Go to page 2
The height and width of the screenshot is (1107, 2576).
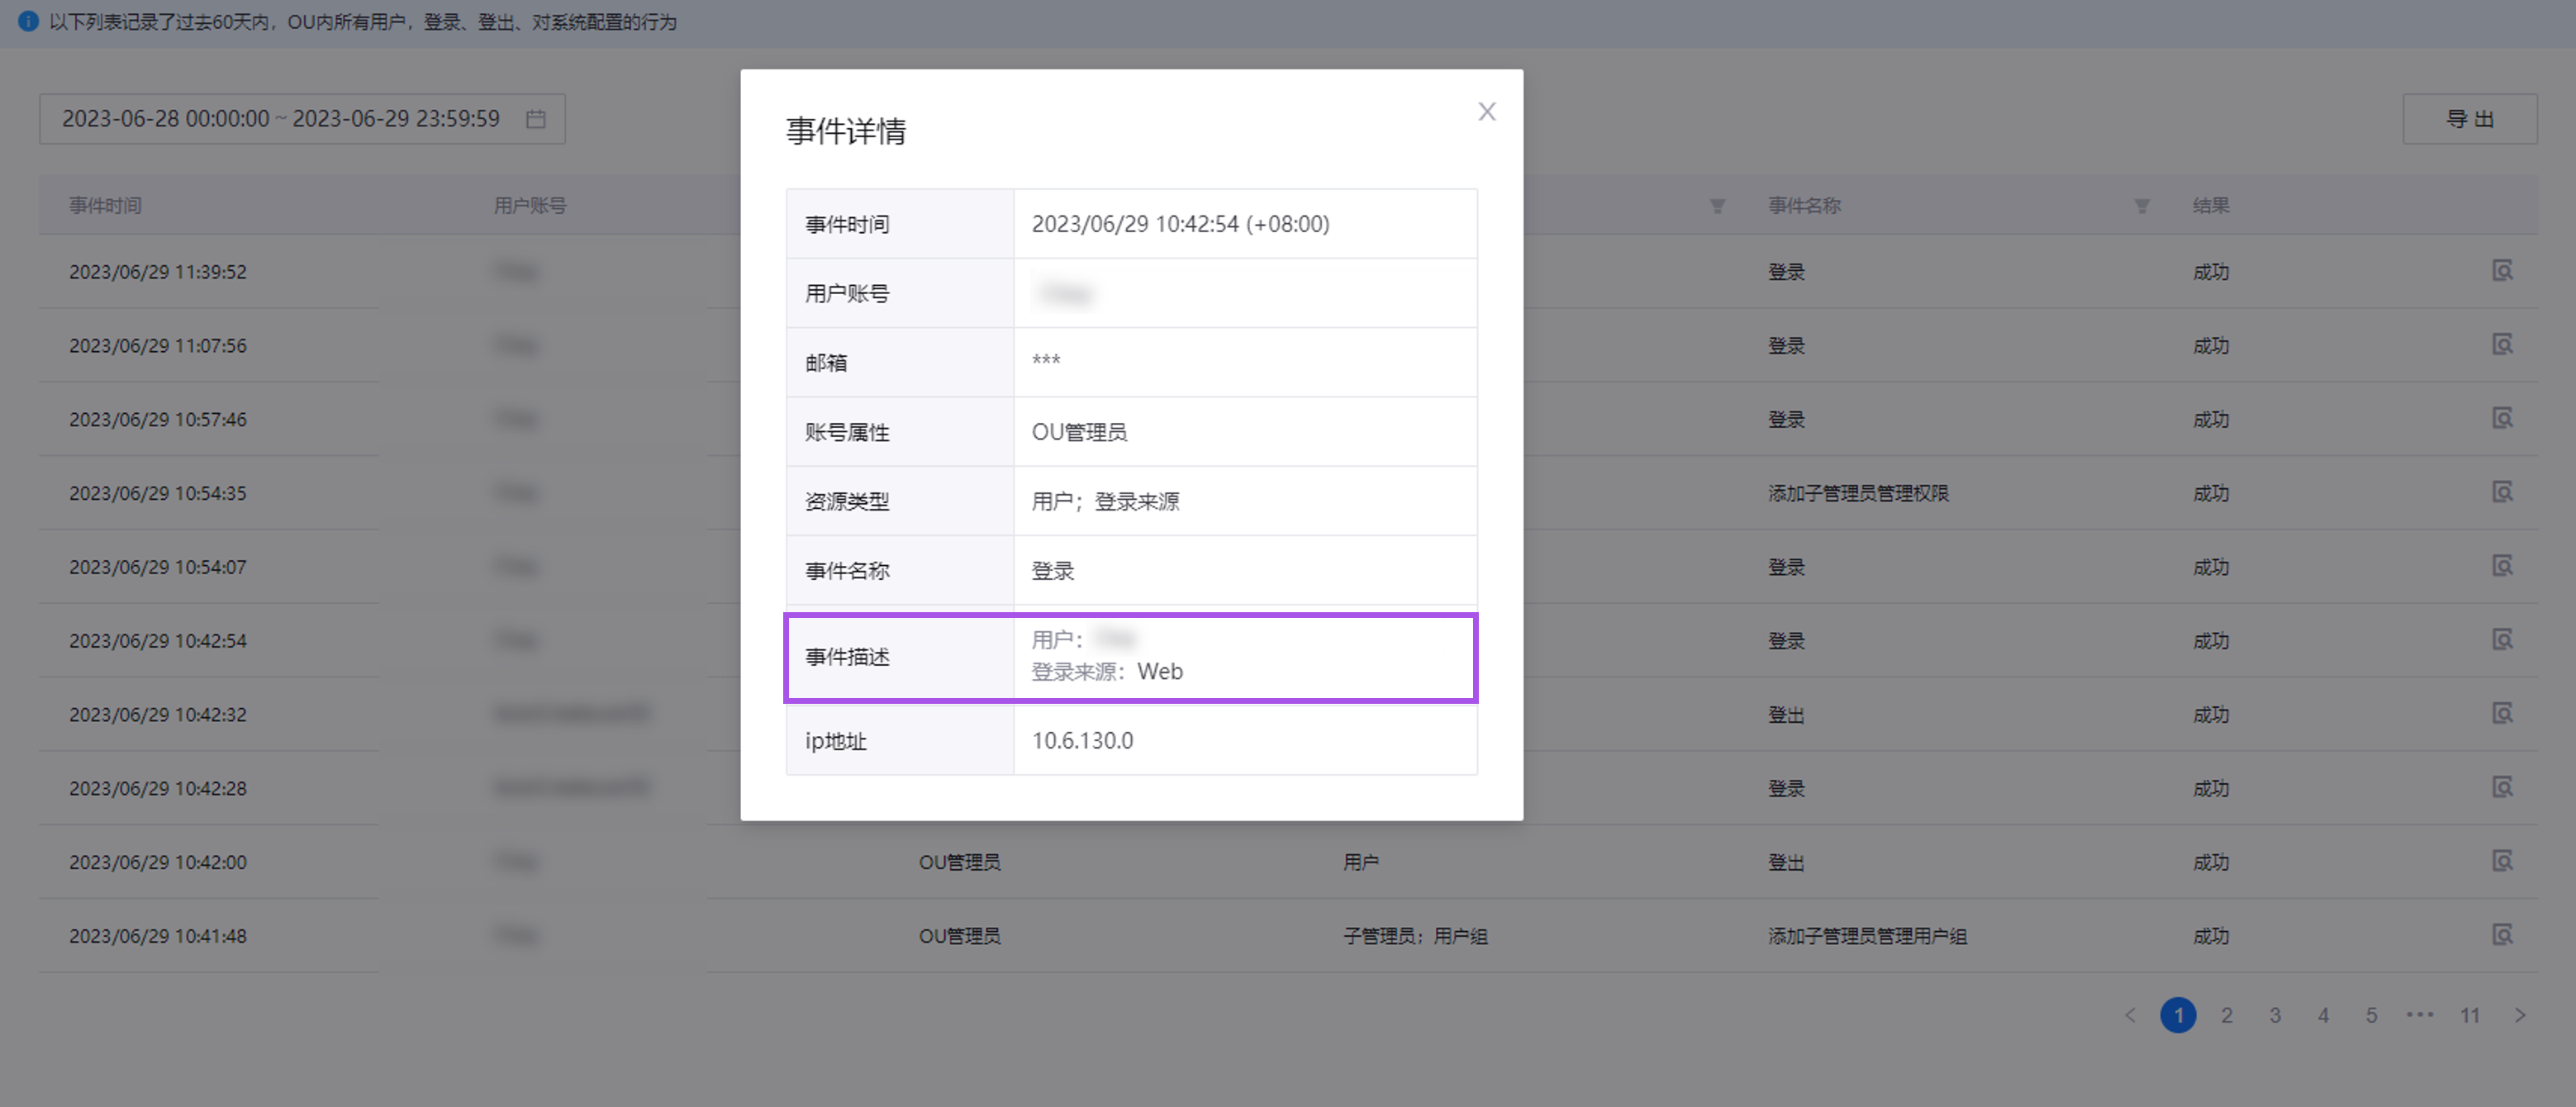[x=2227, y=1015]
